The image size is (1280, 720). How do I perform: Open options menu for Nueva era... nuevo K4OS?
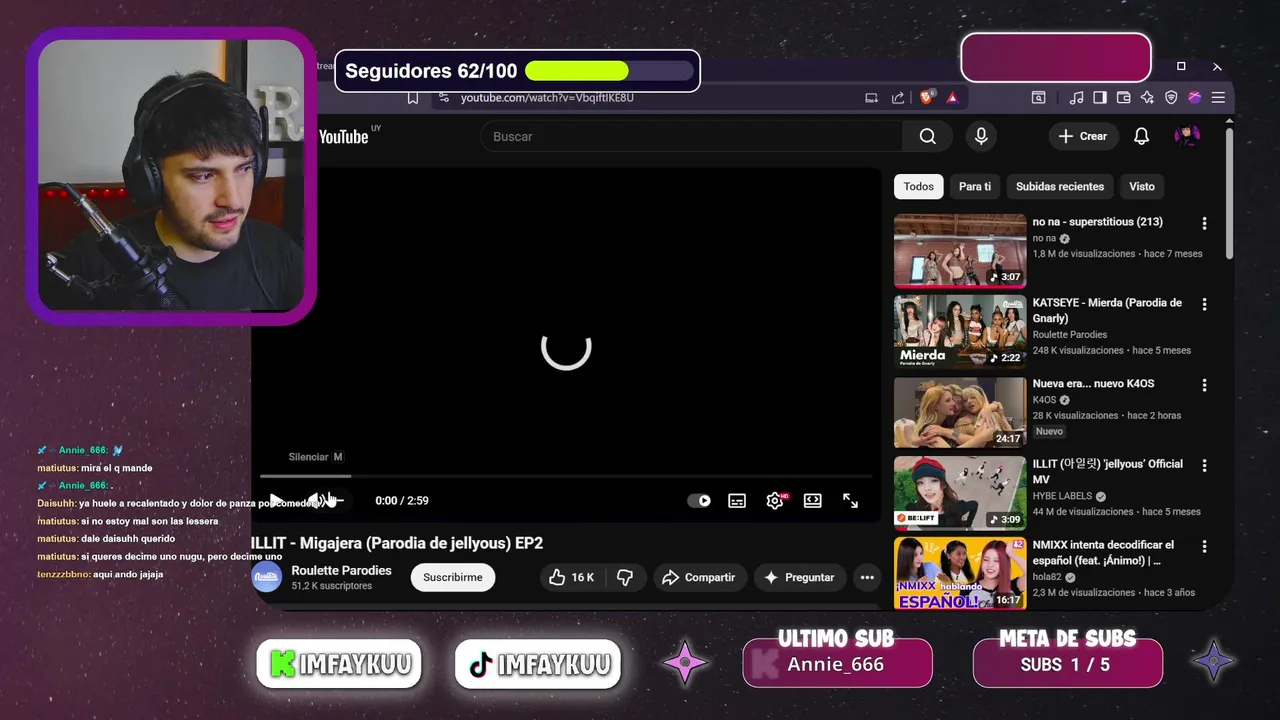1204,385
